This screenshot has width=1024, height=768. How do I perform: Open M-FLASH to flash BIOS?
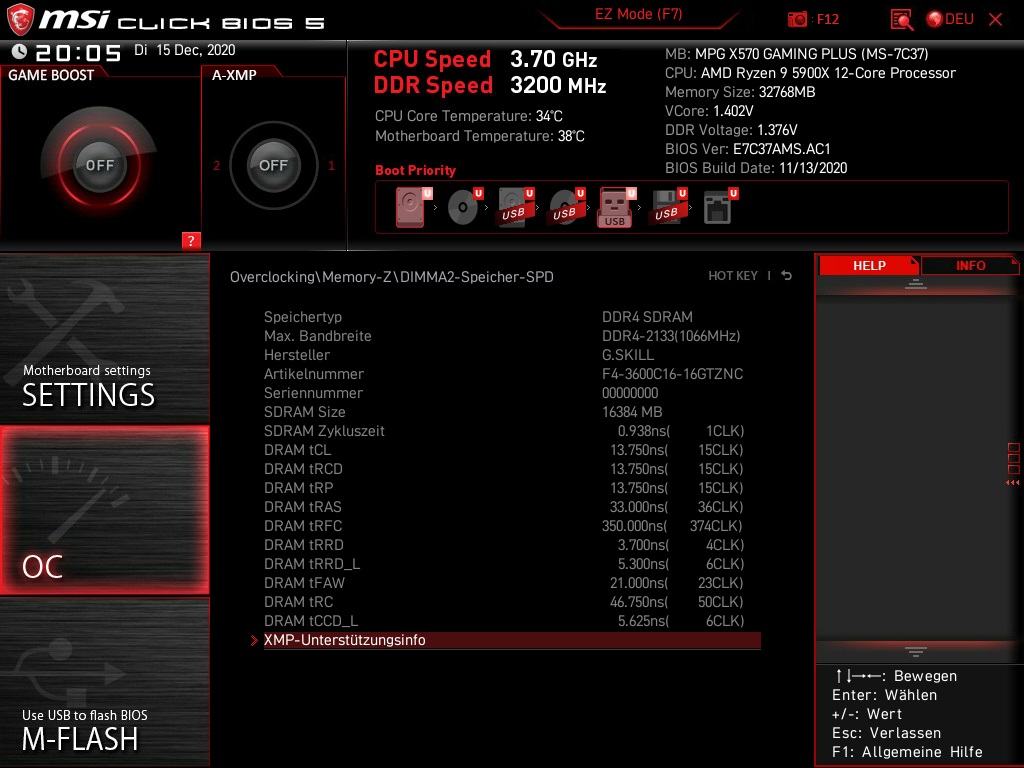pos(104,682)
